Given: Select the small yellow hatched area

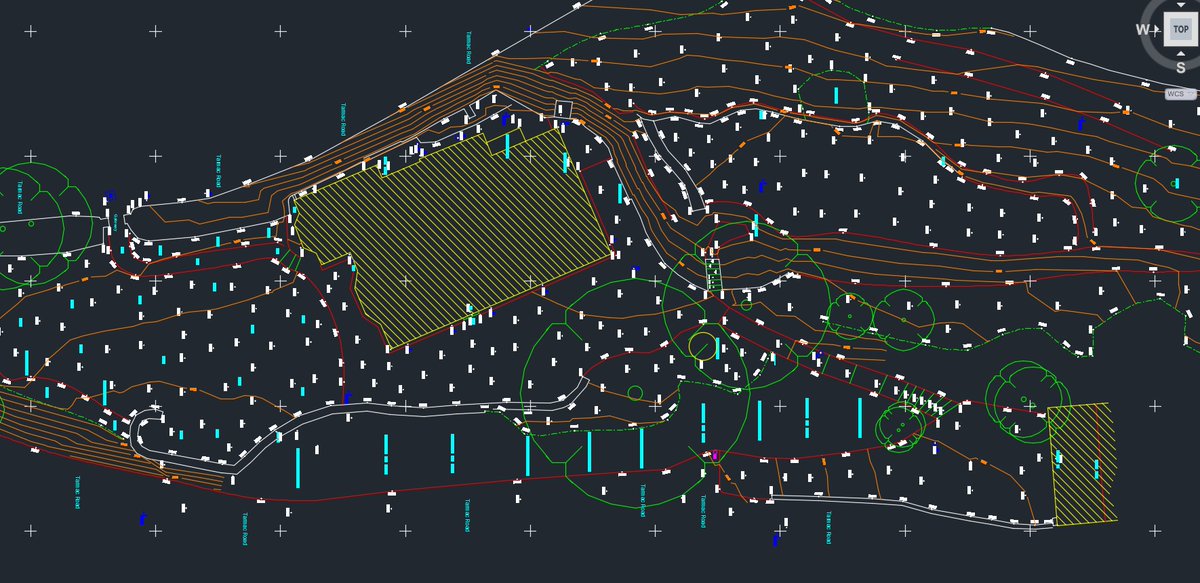Looking at the screenshot, I should (1083, 464).
